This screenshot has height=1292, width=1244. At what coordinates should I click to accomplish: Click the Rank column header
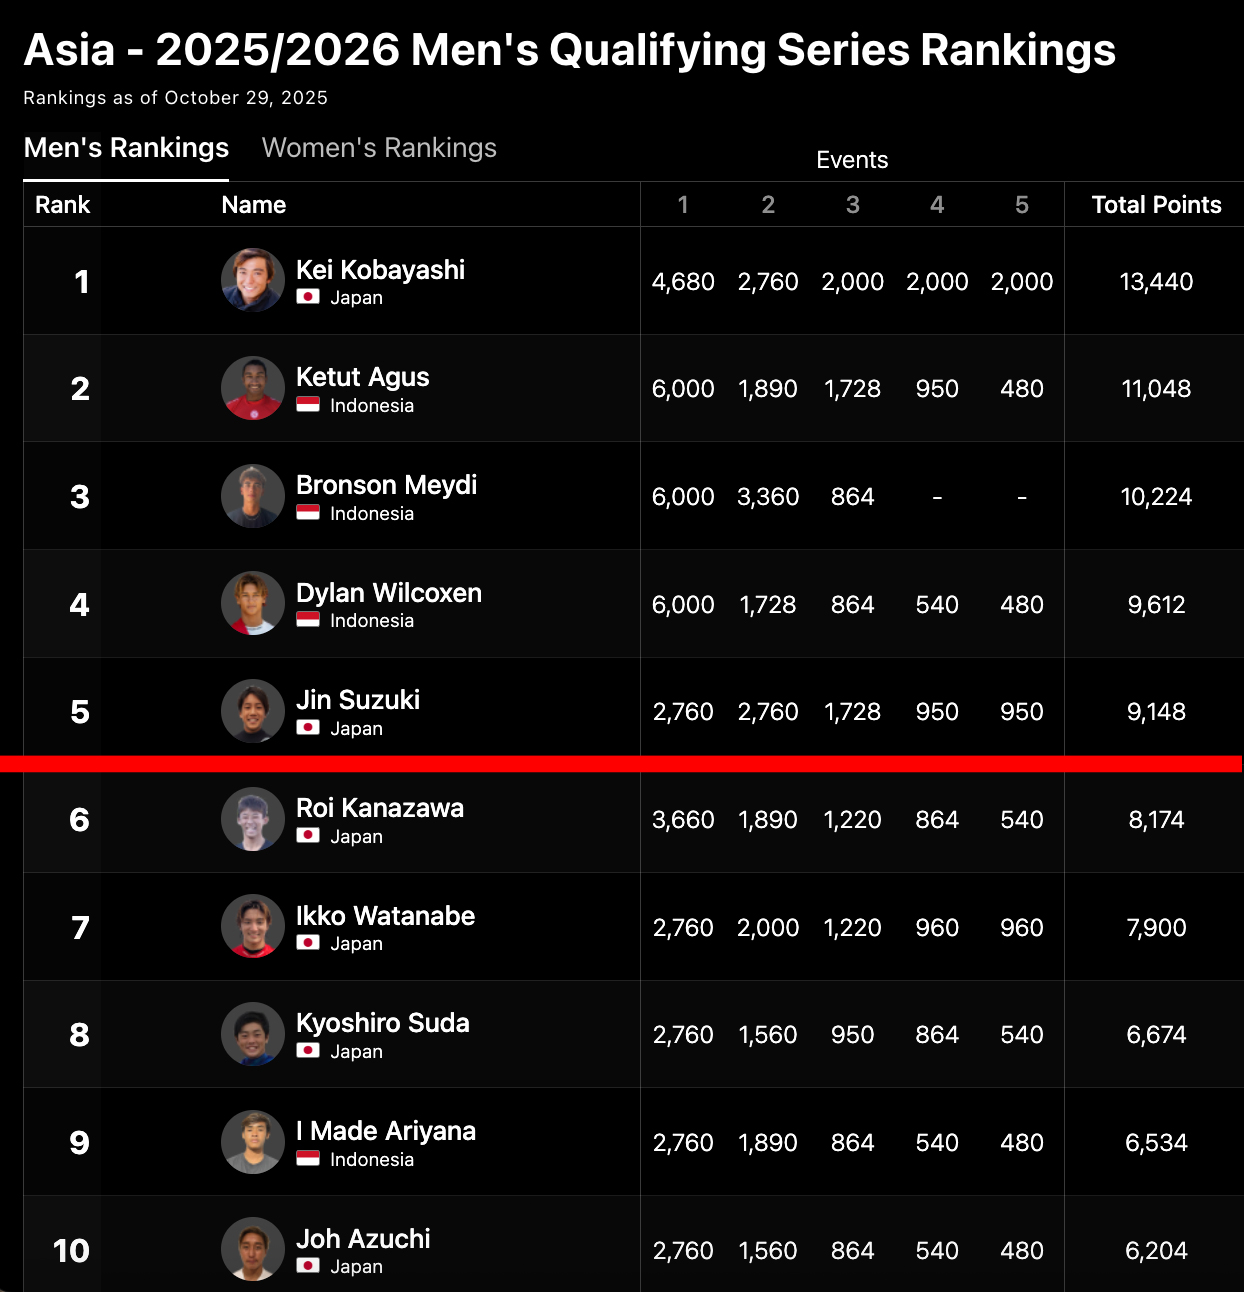click(62, 205)
